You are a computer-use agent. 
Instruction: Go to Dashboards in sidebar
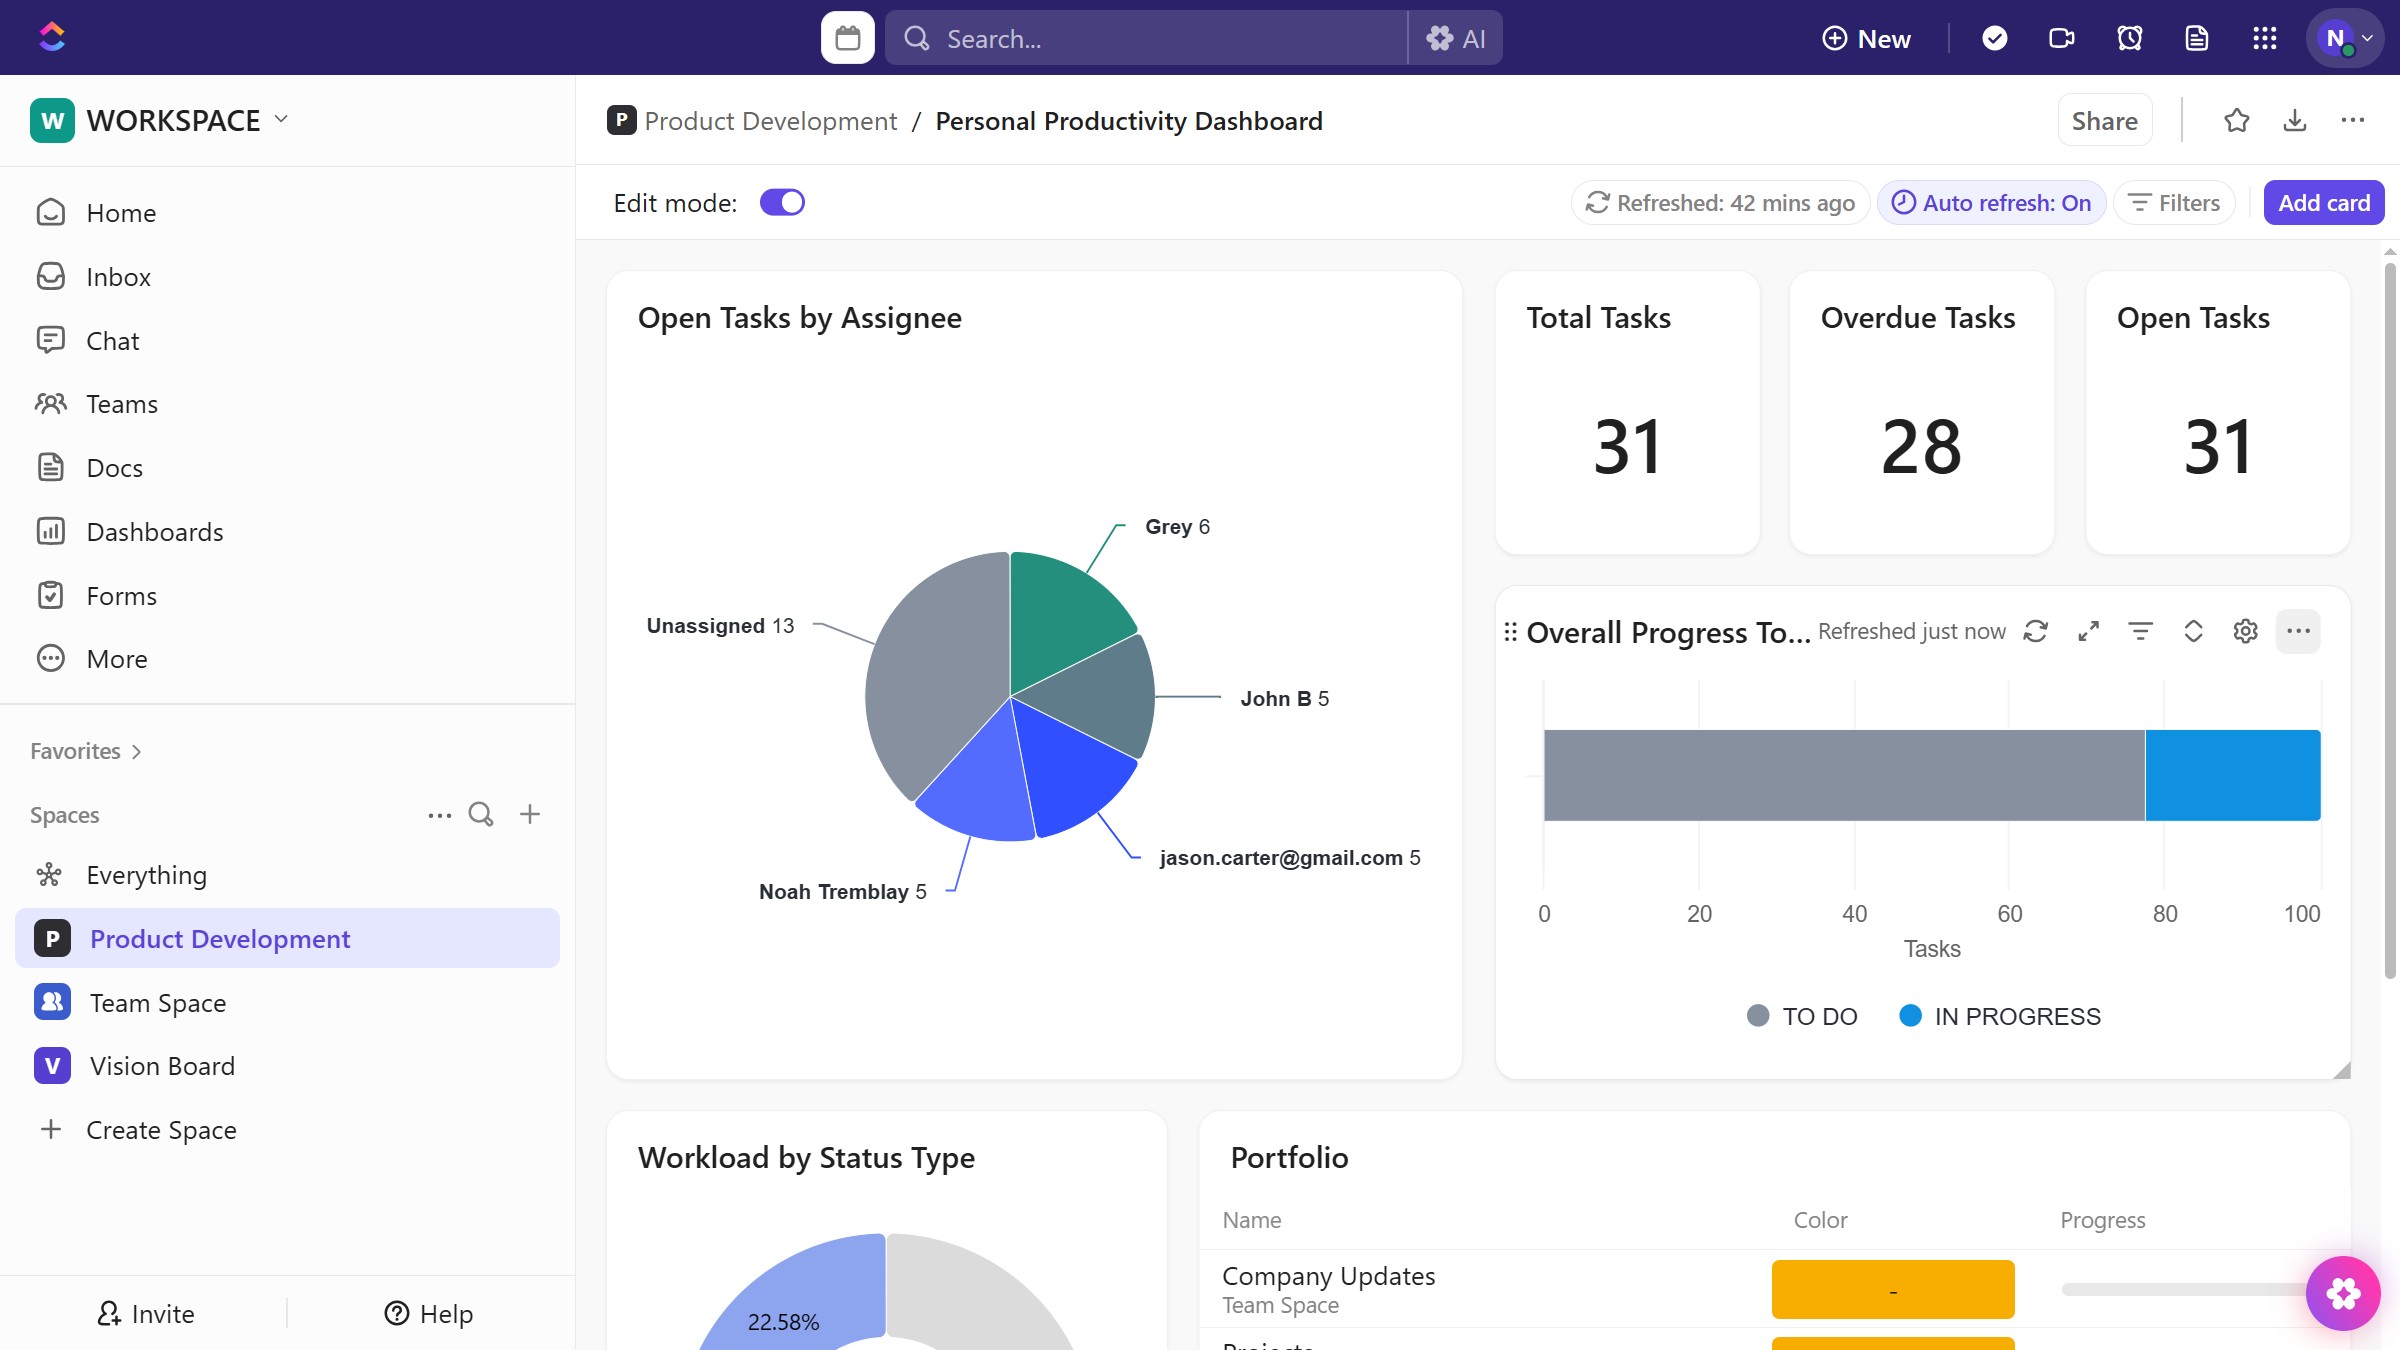click(154, 532)
